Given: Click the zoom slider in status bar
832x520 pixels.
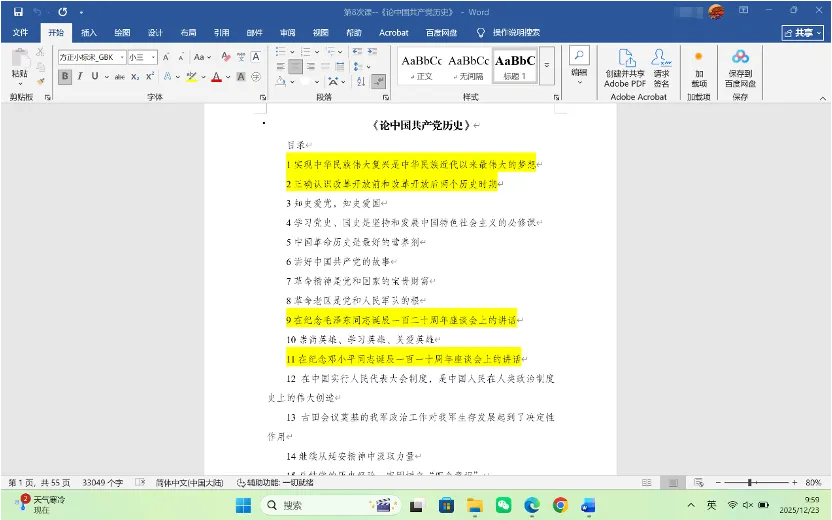Looking at the screenshot, I should 756,482.
